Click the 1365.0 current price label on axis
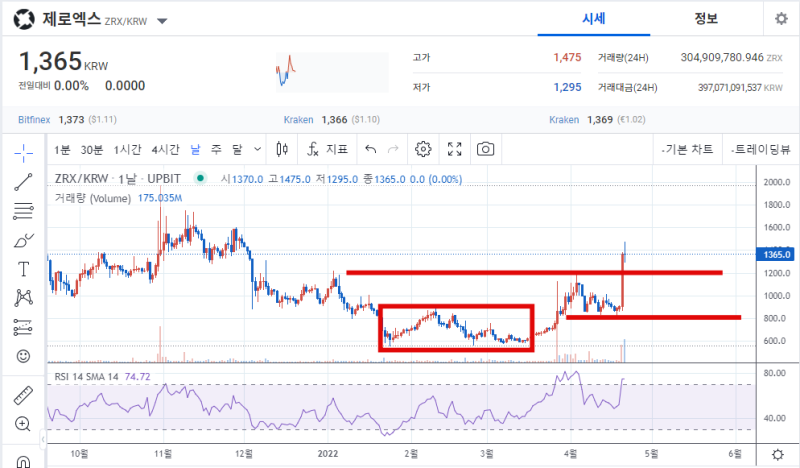 point(777,254)
